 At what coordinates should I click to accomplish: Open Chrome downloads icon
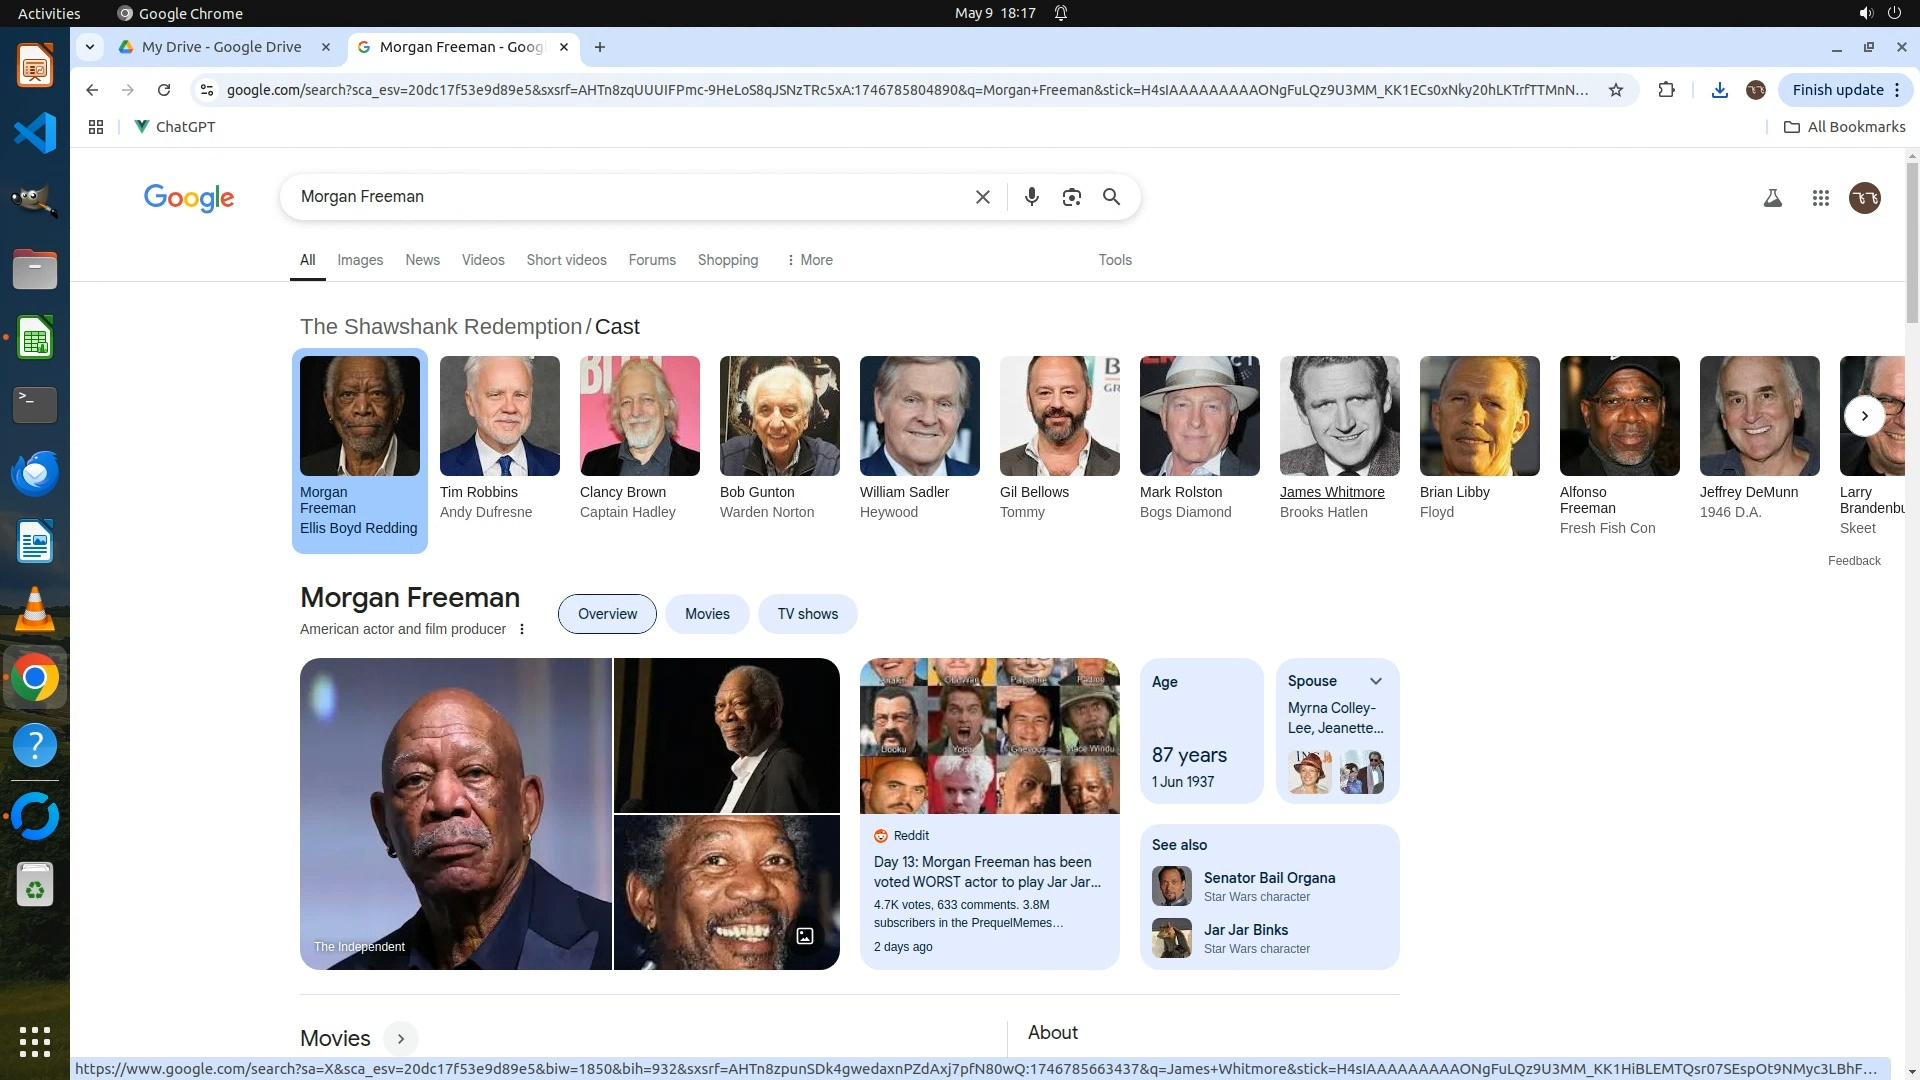click(1719, 90)
